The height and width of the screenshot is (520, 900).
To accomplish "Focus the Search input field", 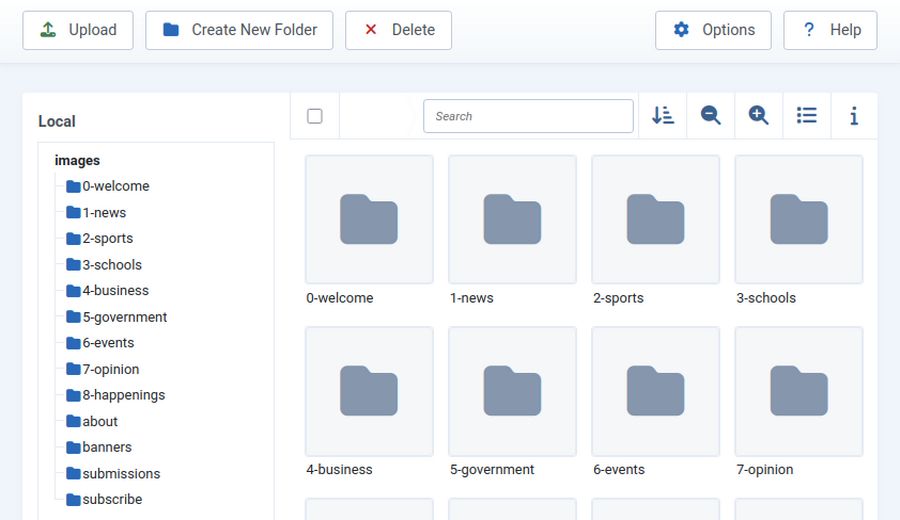I will 528,116.
